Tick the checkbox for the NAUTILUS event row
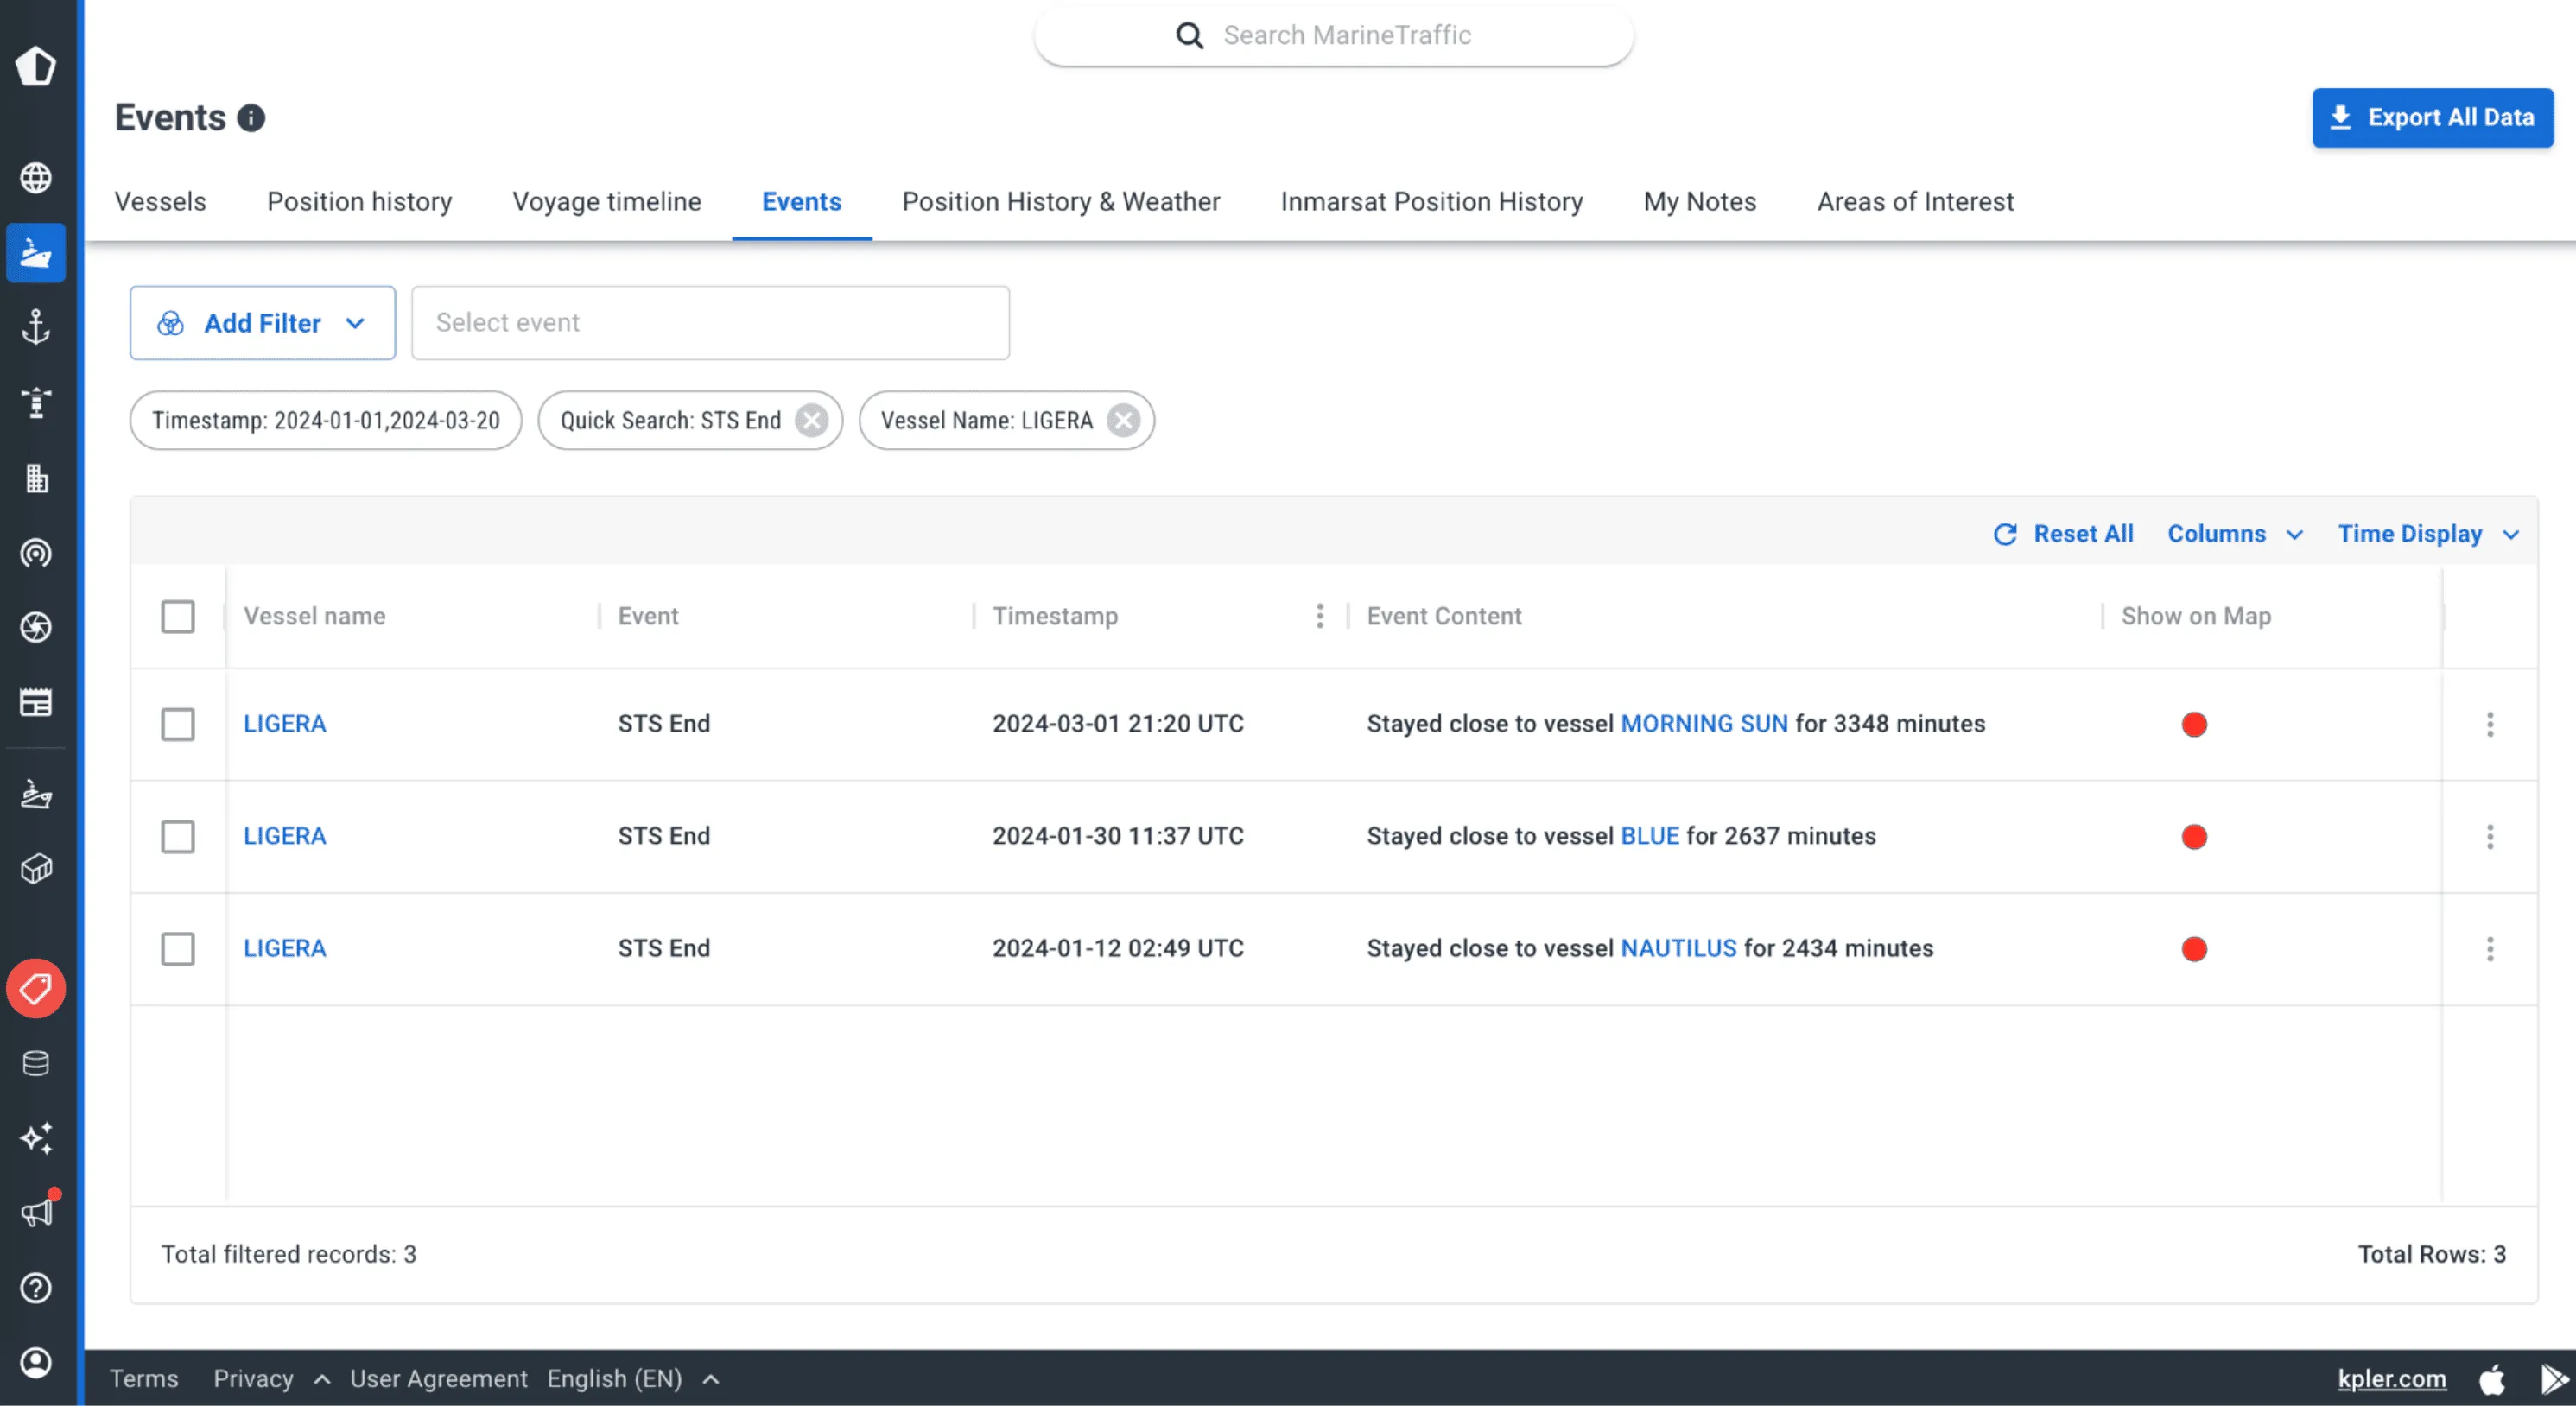This screenshot has height=1406, width=2576. pos(178,948)
